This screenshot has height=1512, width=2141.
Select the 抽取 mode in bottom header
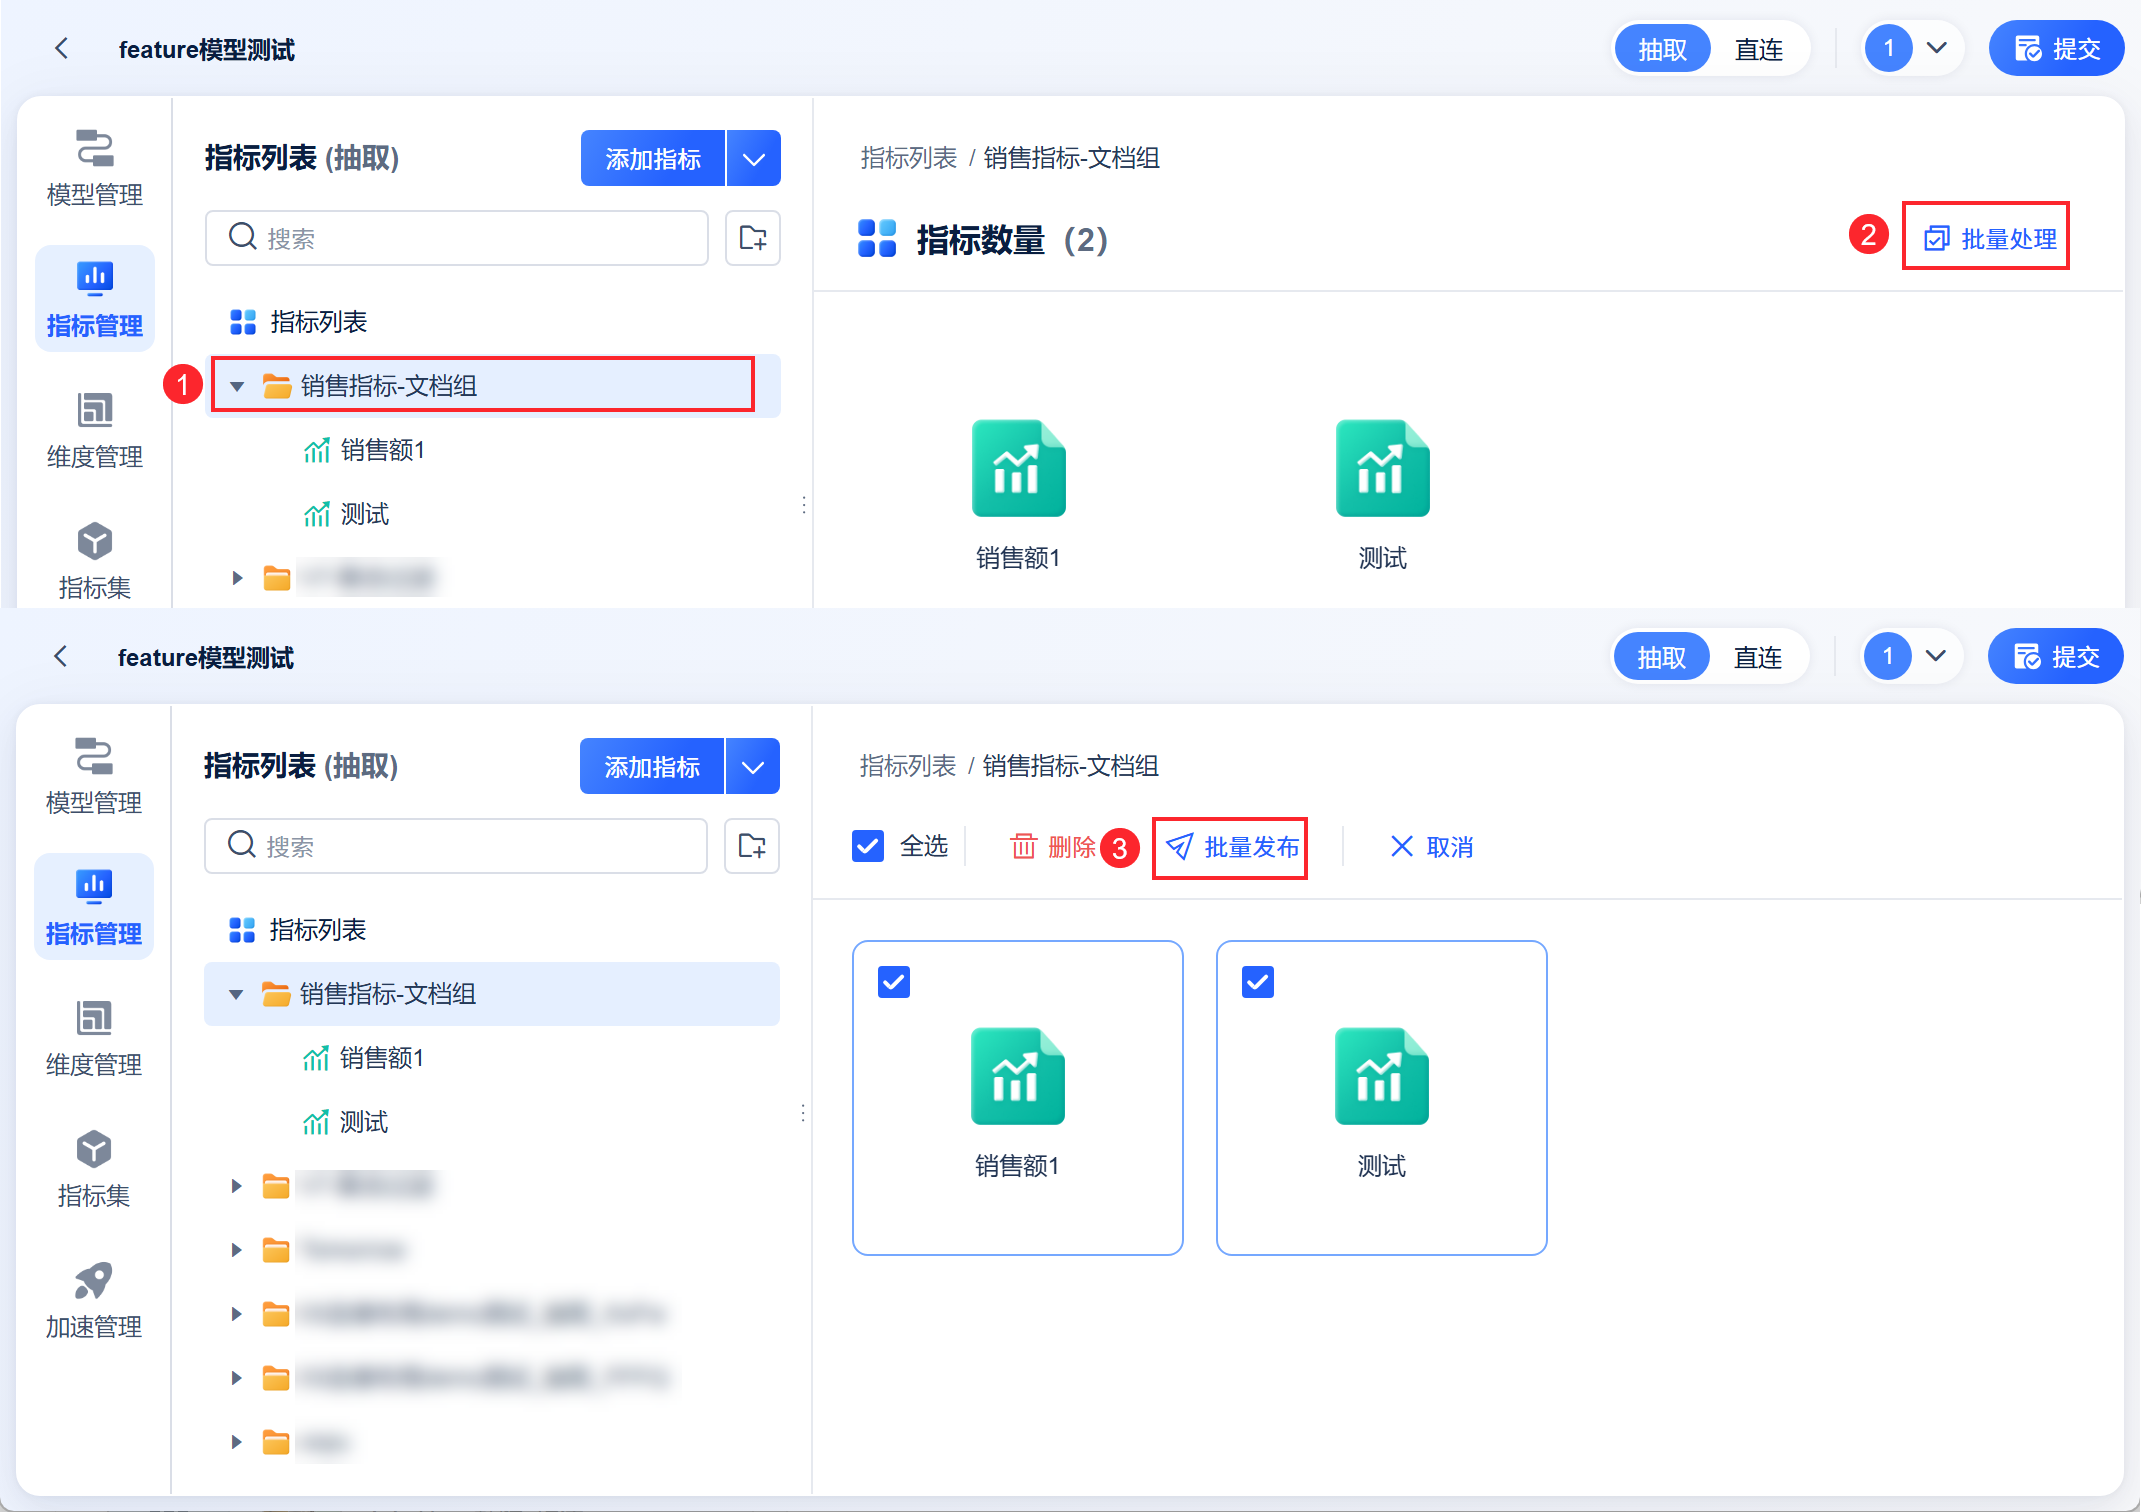(x=1661, y=658)
